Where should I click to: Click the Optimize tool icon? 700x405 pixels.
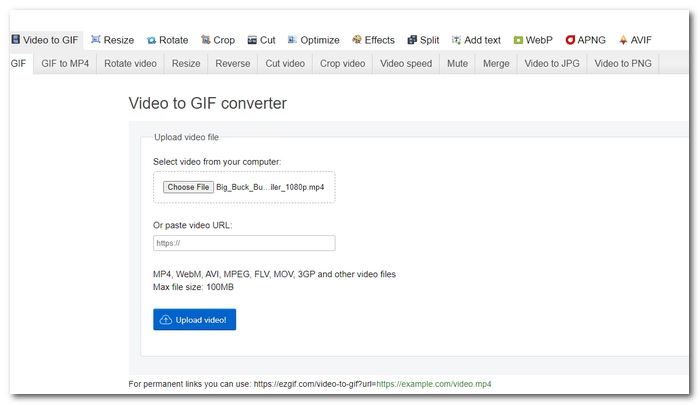292,40
